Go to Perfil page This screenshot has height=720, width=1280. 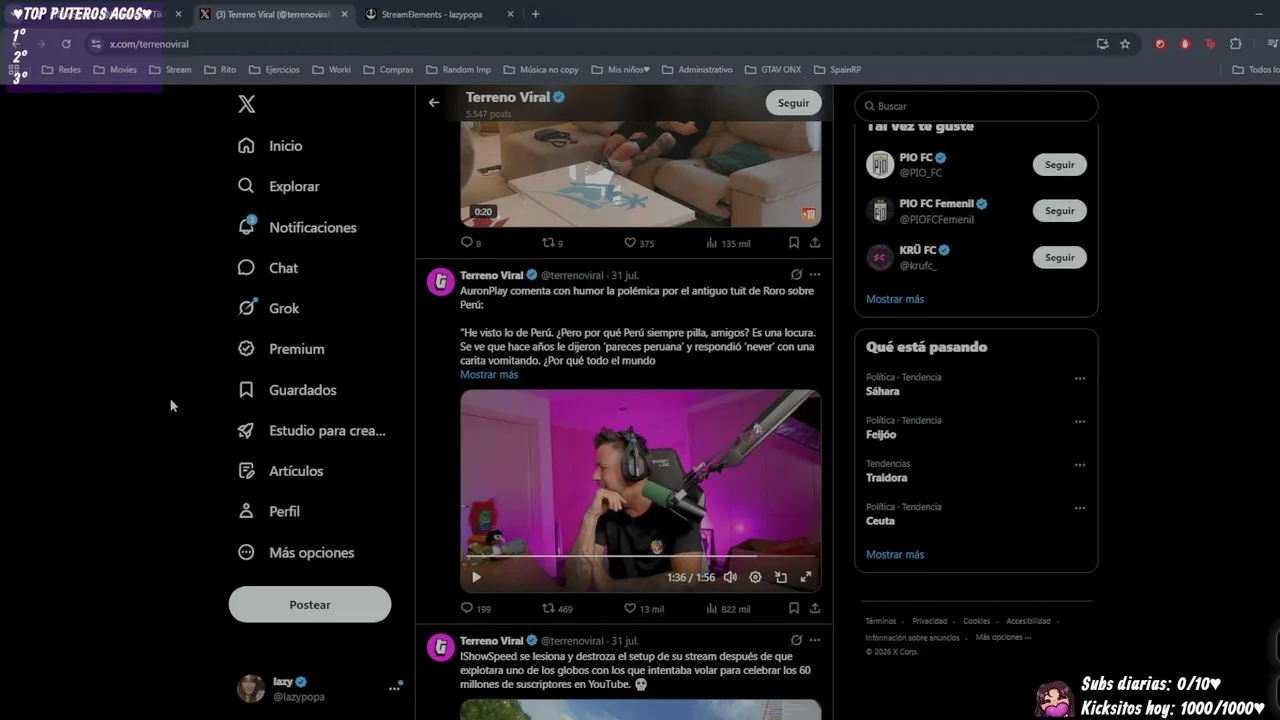coord(269,511)
